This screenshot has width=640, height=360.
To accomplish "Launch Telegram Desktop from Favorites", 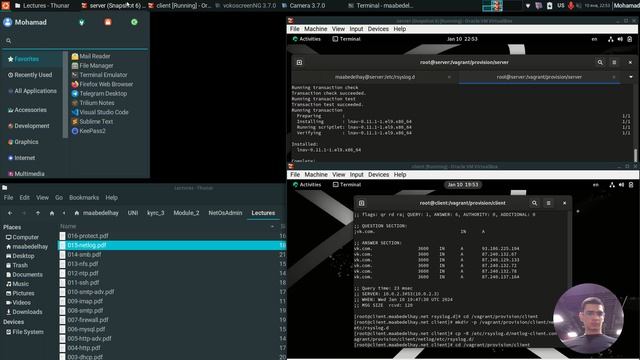I will tap(99, 94).
